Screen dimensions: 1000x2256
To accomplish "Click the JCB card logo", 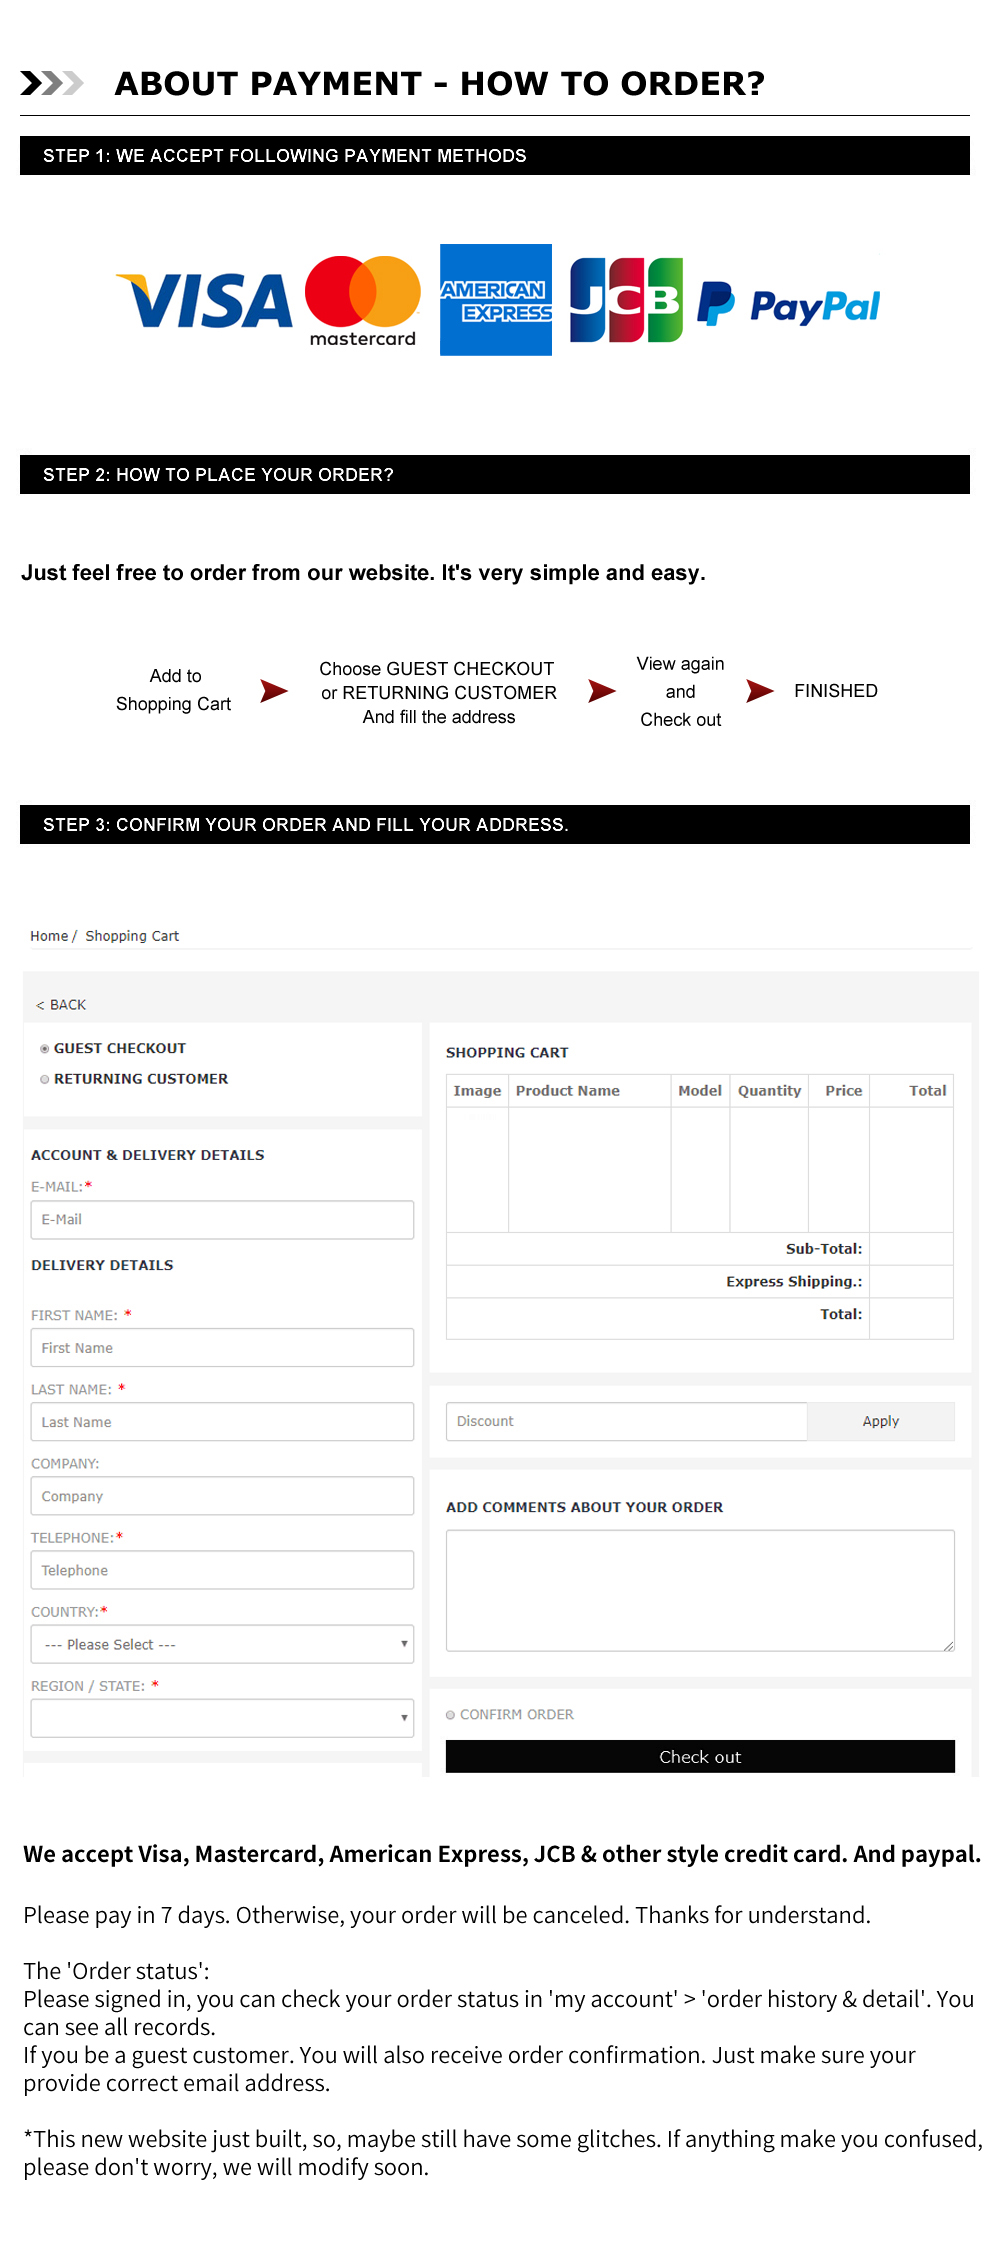I will pos(626,300).
